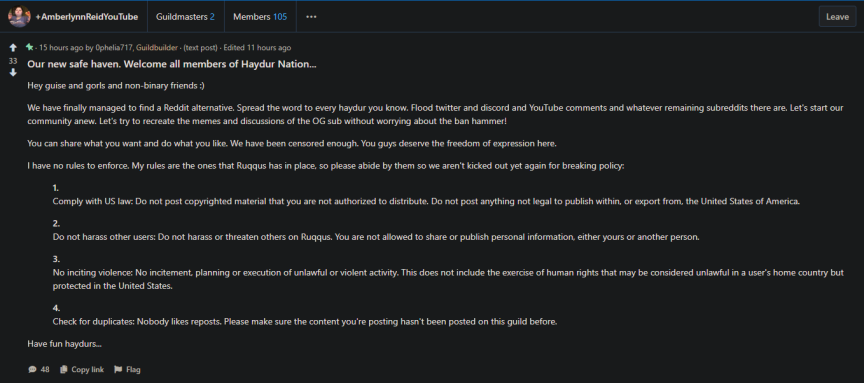Viewport: 864px width, 383px height.
Task: Open author 0phelia717 profile link
Action: (114, 48)
